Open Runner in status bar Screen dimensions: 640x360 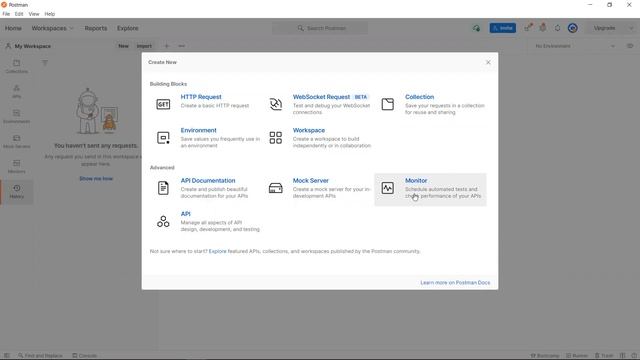[x=577, y=356]
